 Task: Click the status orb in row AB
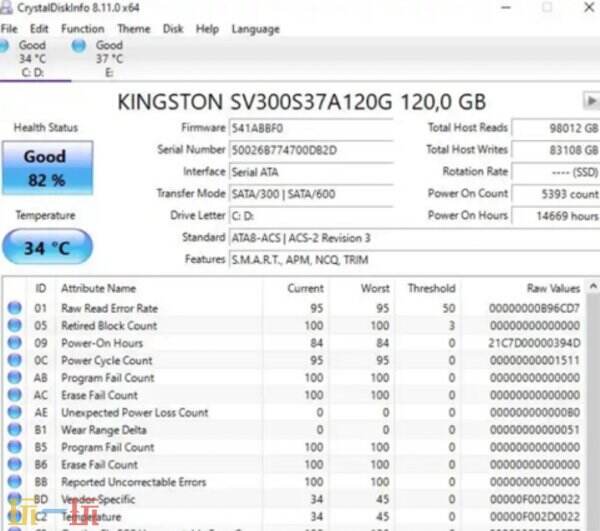(15, 377)
